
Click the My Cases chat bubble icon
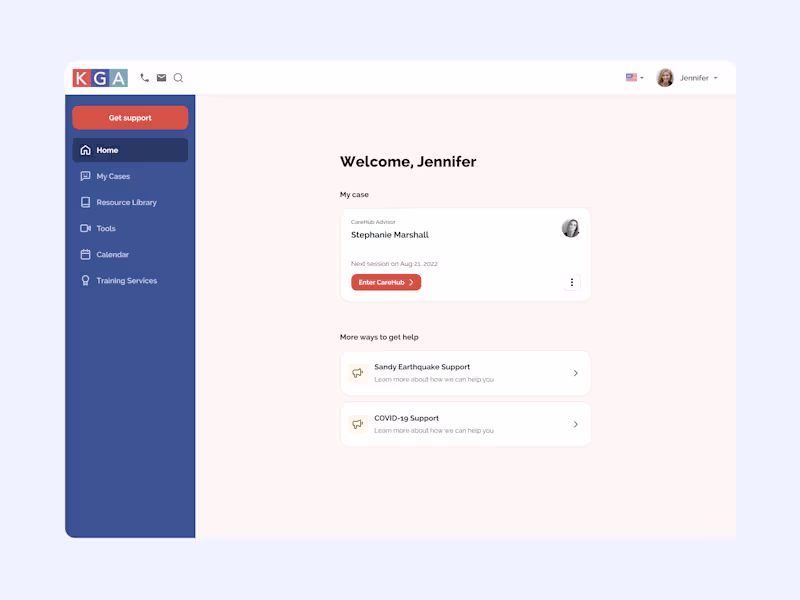[x=85, y=176]
